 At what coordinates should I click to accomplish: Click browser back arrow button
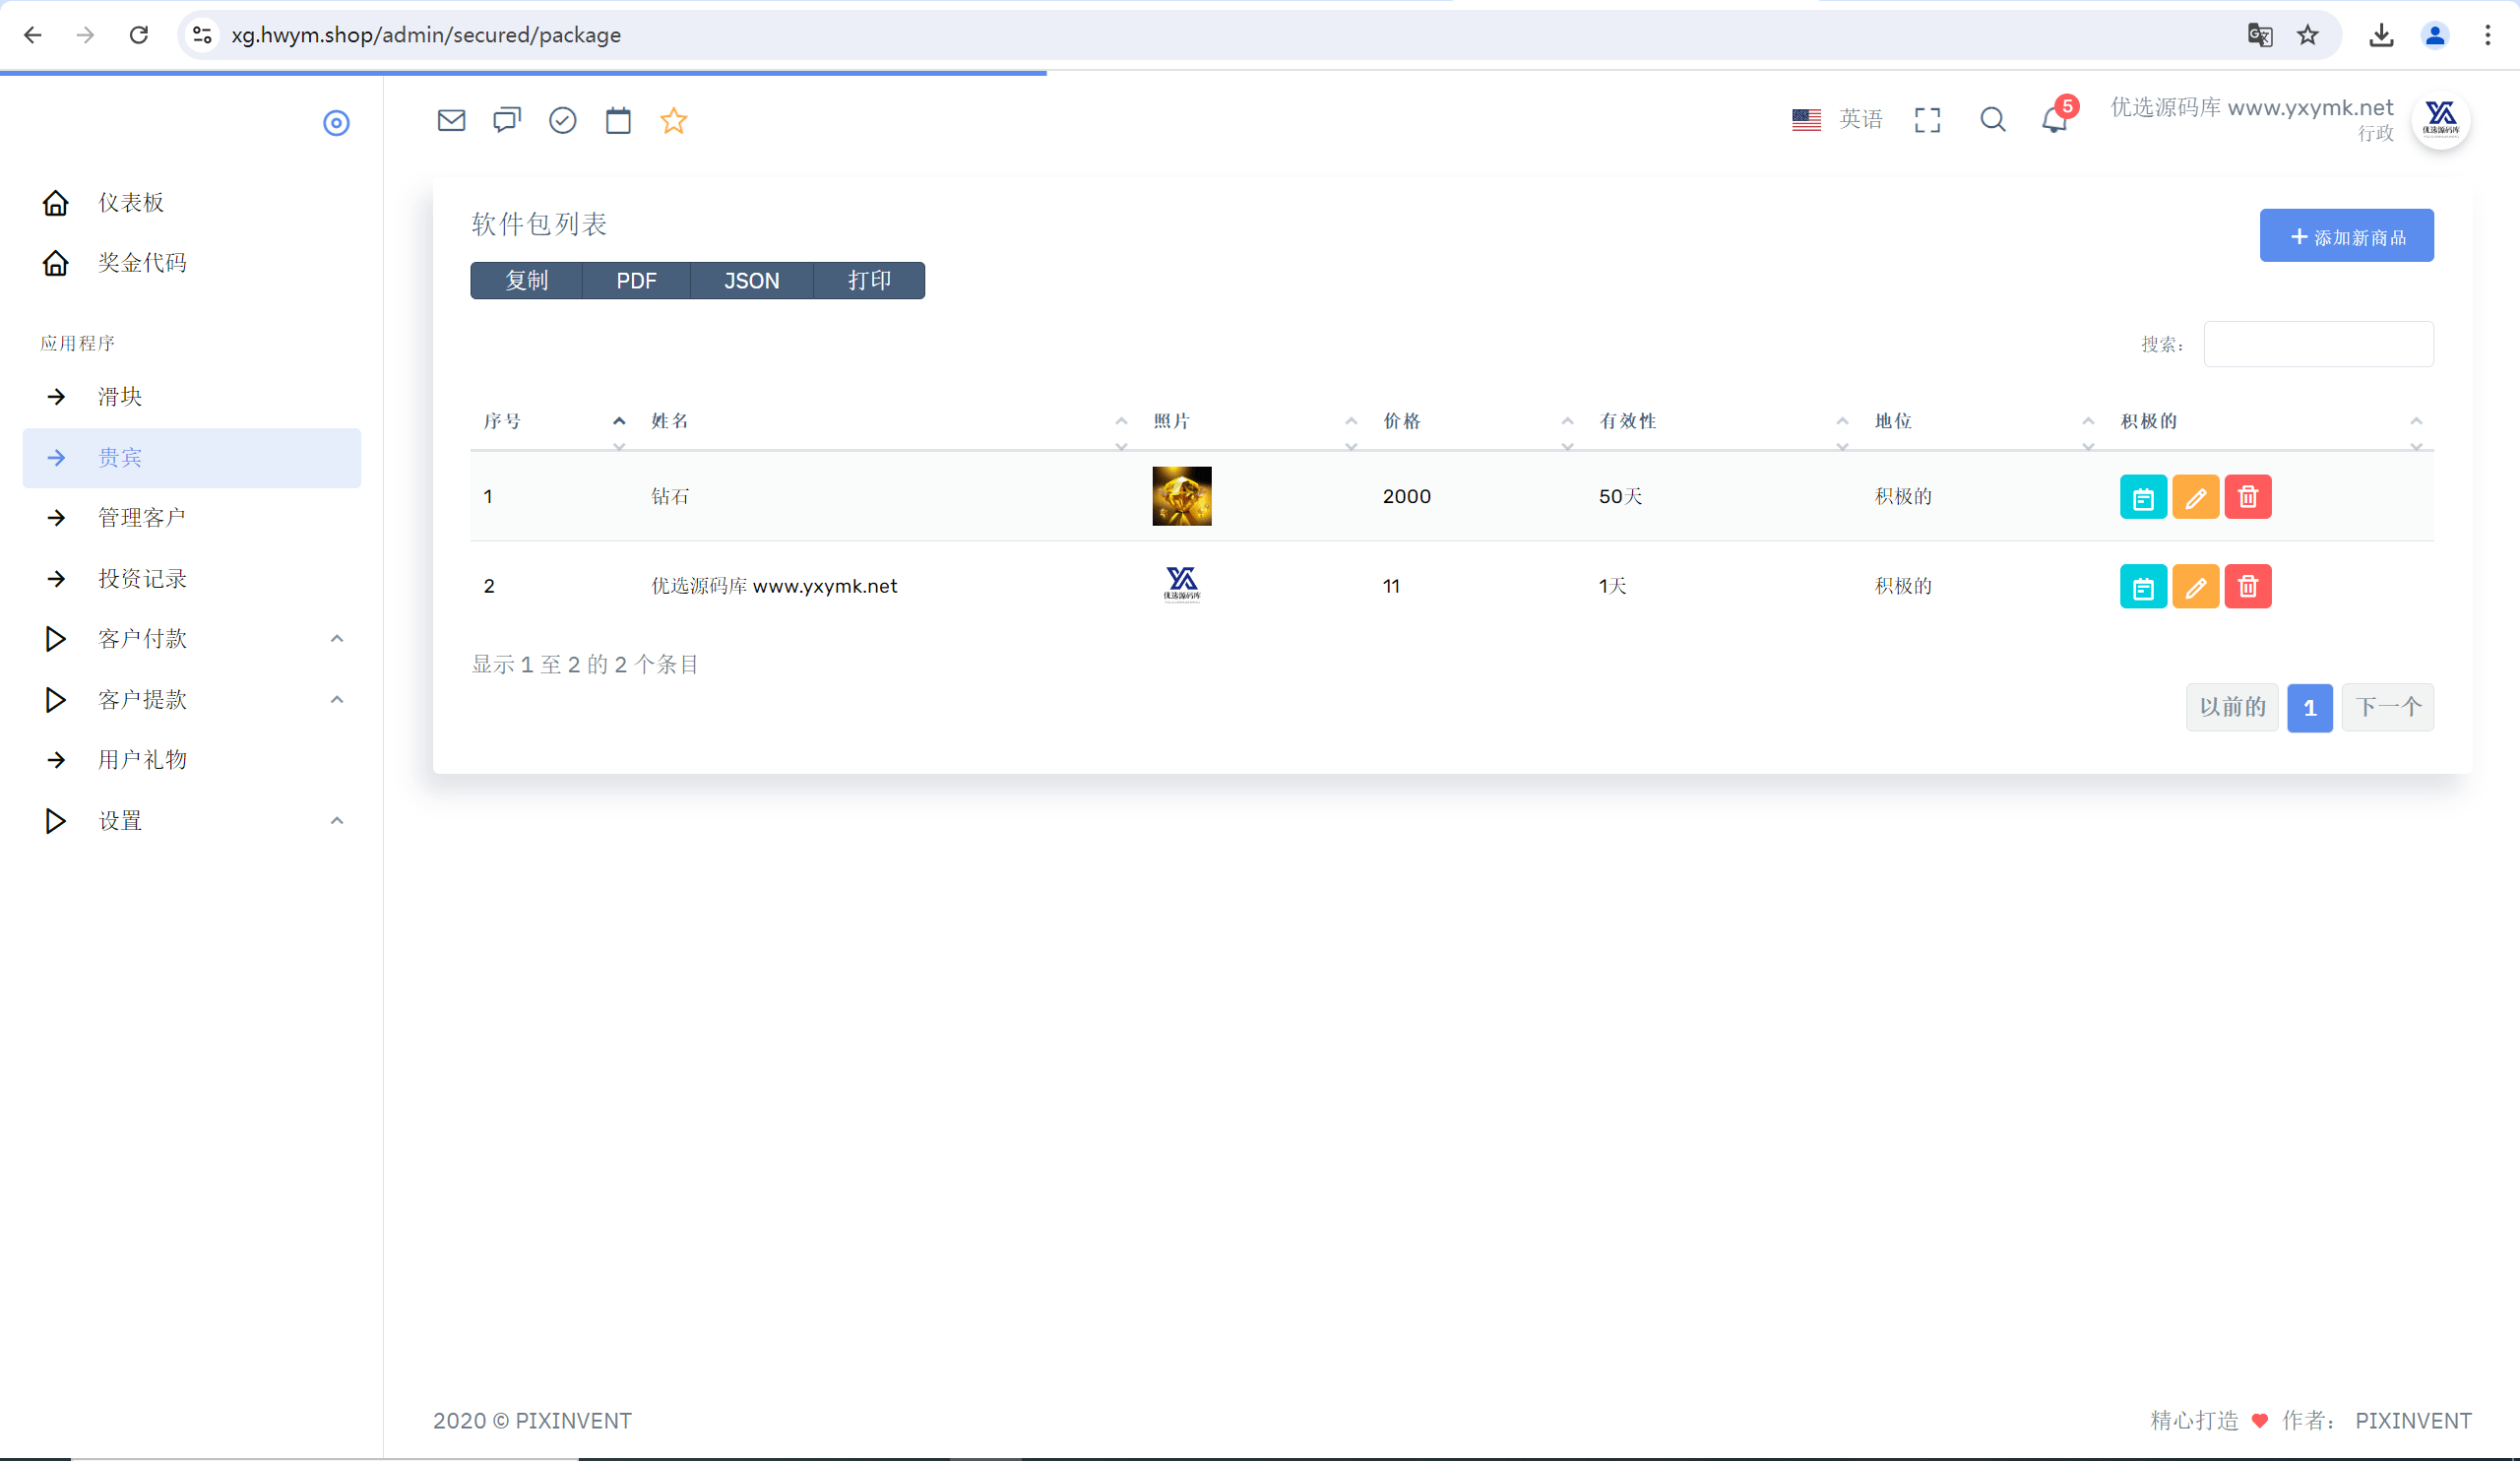tap(32, 35)
